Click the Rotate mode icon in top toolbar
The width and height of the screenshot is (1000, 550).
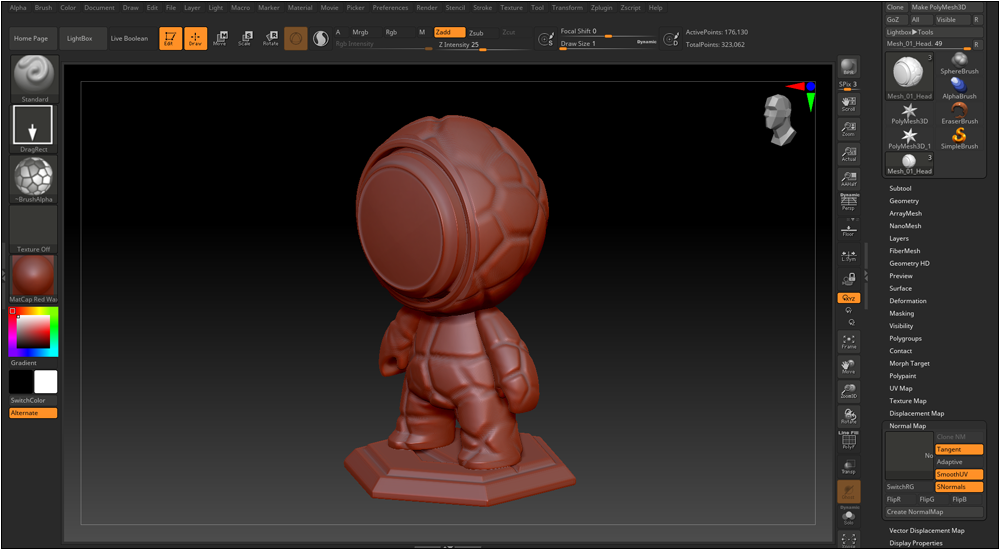pyautogui.click(x=270, y=38)
